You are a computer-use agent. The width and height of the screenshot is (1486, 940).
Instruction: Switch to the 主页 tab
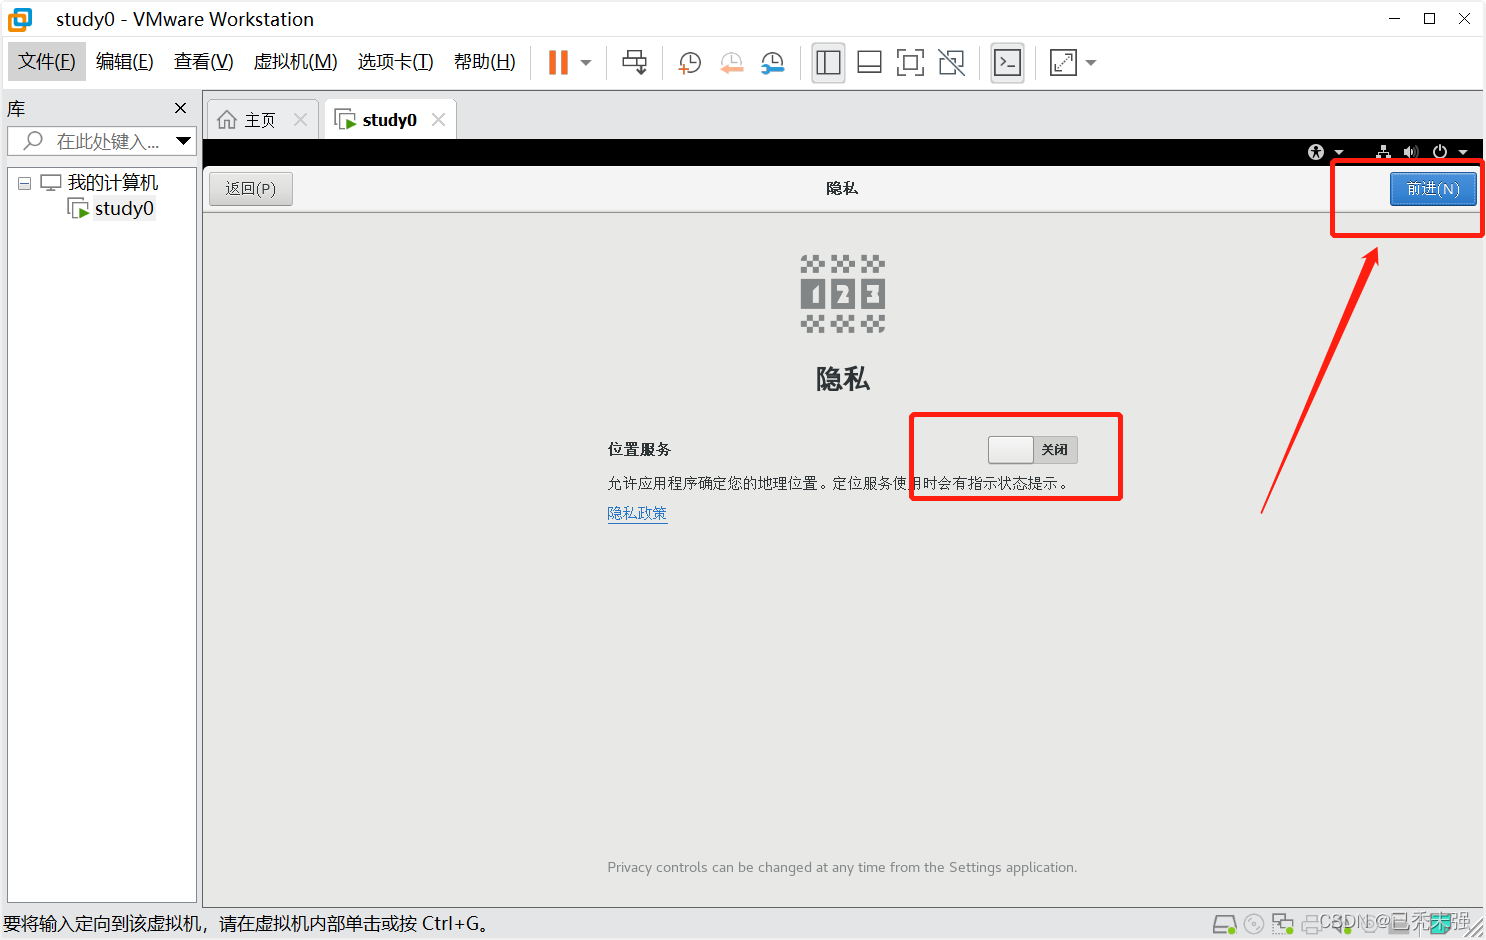click(263, 119)
